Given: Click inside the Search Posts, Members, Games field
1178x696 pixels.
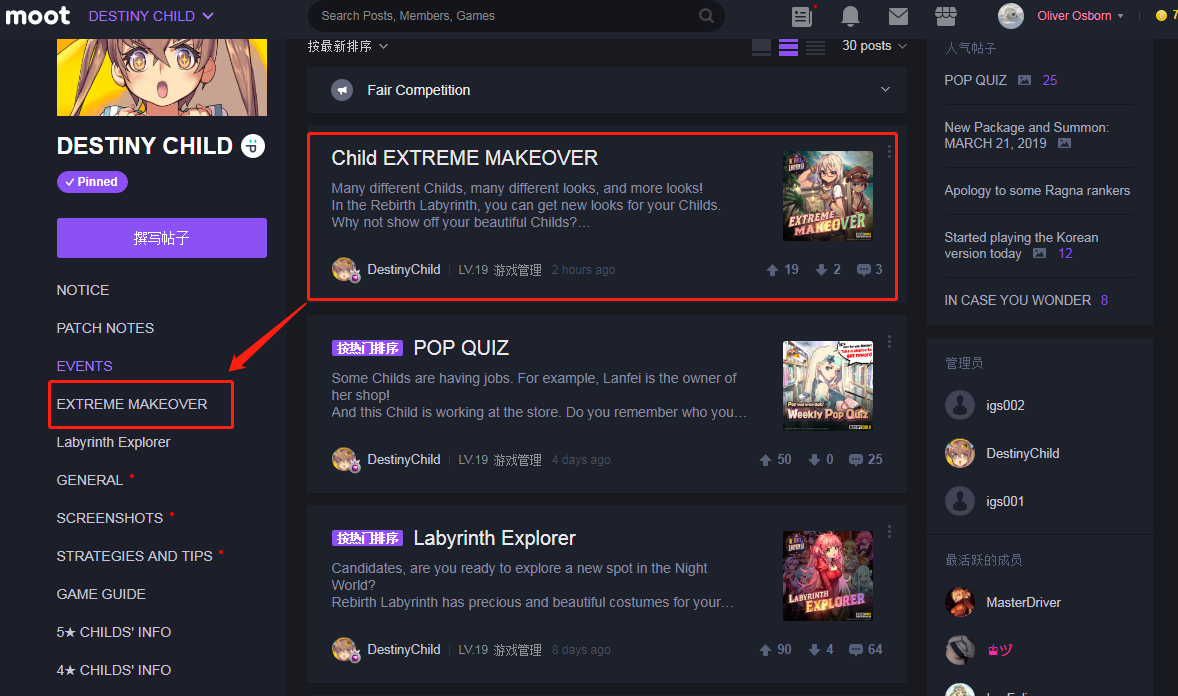Looking at the screenshot, I should [x=516, y=16].
